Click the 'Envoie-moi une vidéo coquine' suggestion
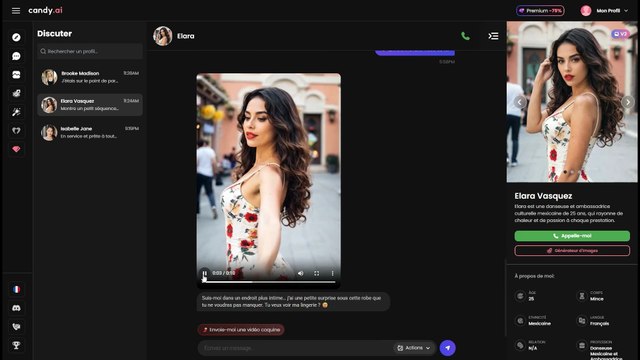 point(241,329)
